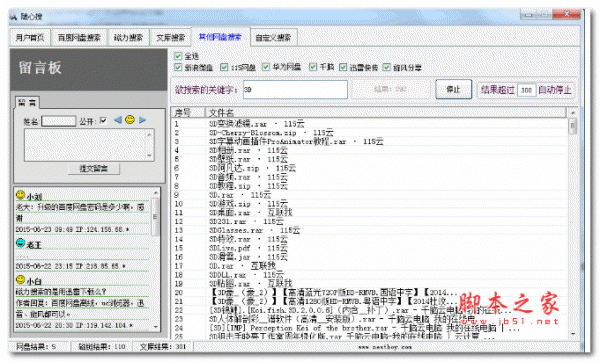Click message list scrollbar down arrow
Image resolution: width=600 pixels, height=362 pixels.
point(155,326)
